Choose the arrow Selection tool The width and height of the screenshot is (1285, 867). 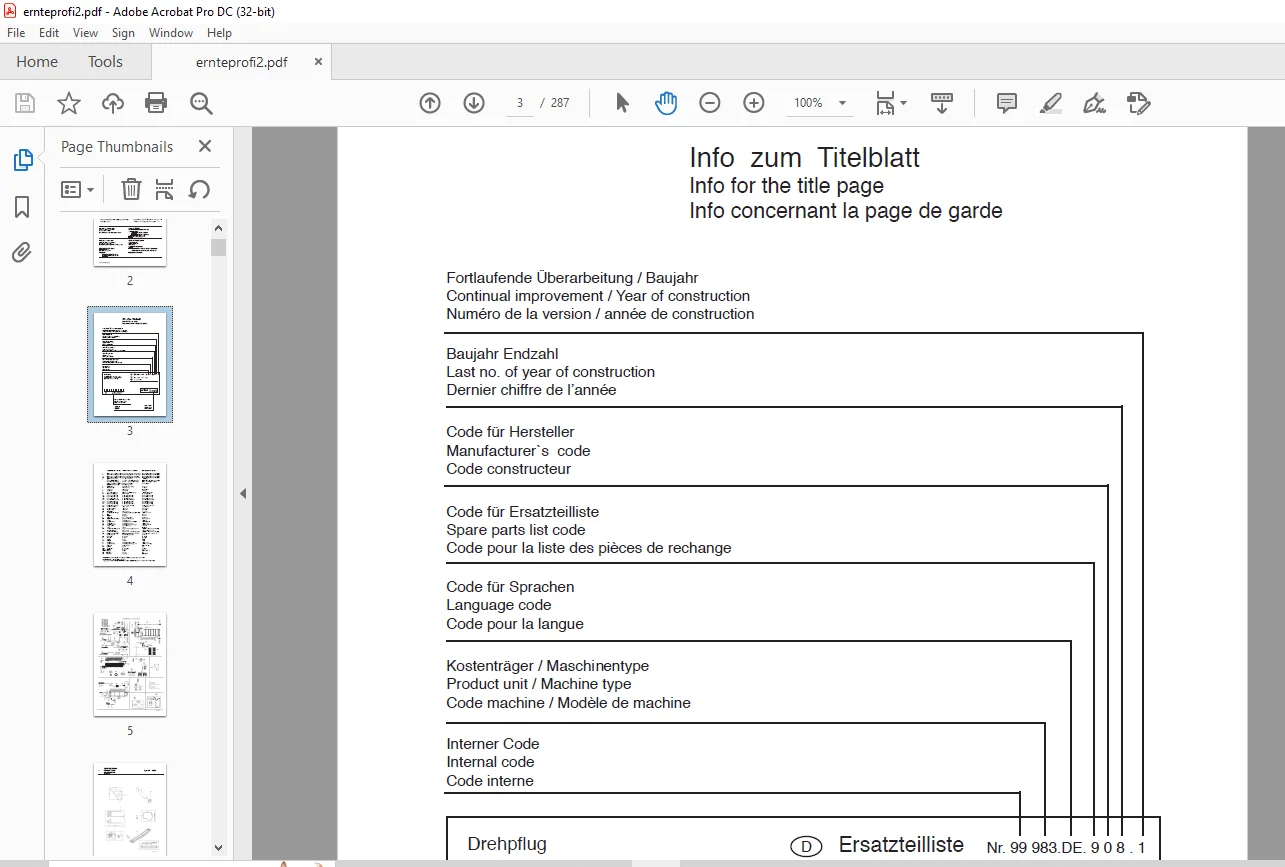(x=622, y=103)
